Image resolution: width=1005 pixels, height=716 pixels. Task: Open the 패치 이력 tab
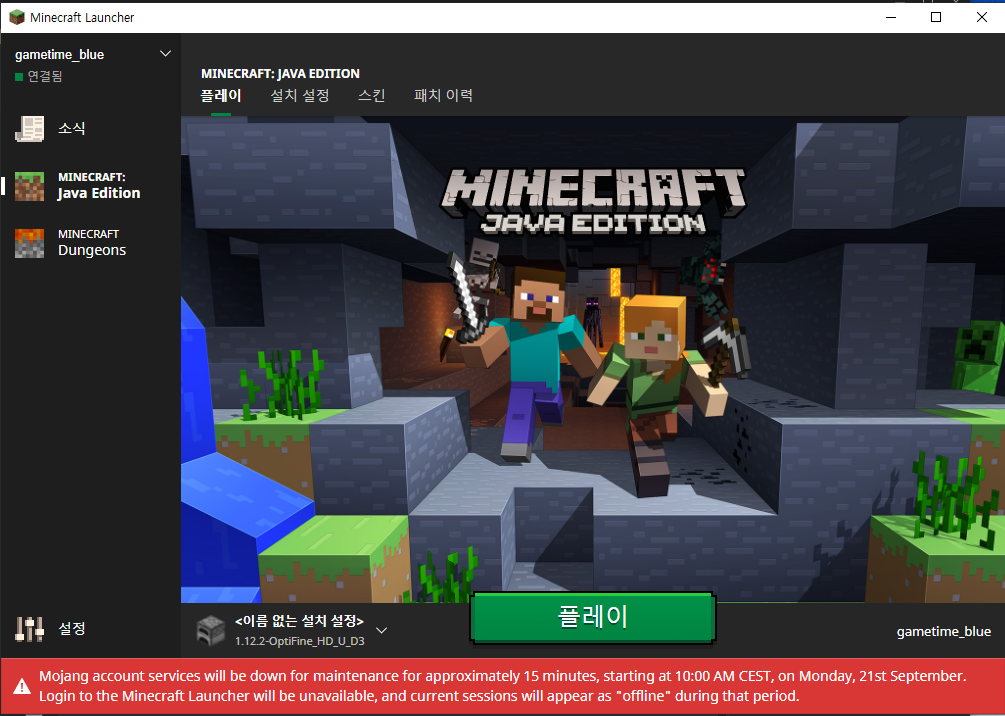tap(443, 96)
